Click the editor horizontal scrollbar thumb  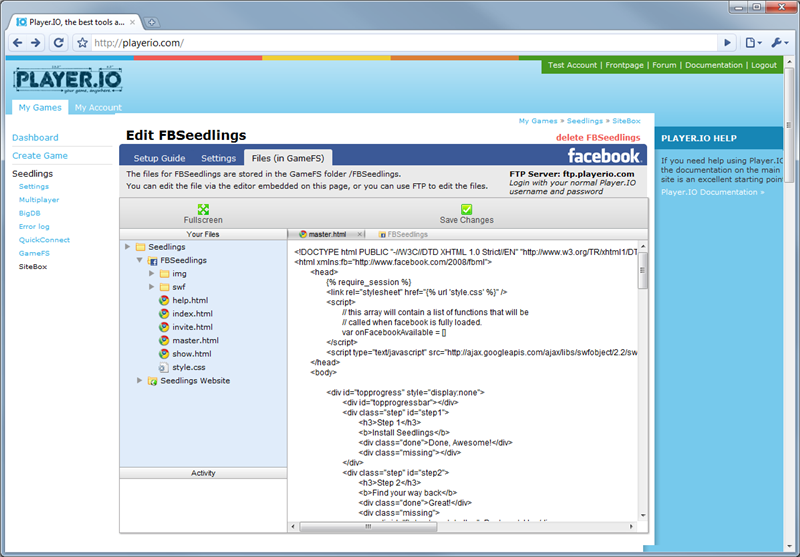click(x=368, y=526)
